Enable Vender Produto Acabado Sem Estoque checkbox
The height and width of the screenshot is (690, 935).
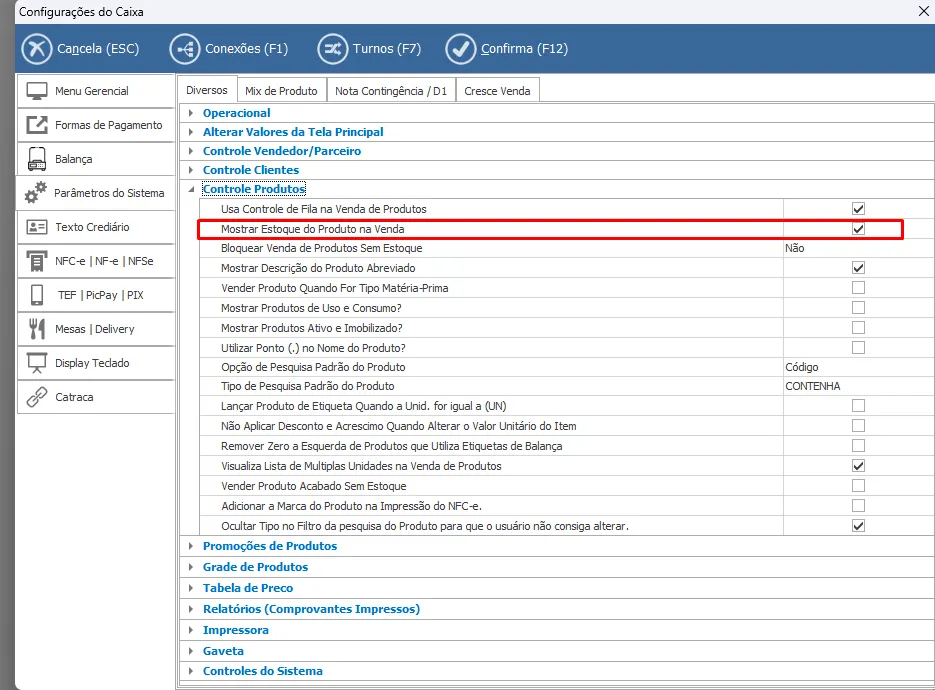[x=858, y=486]
